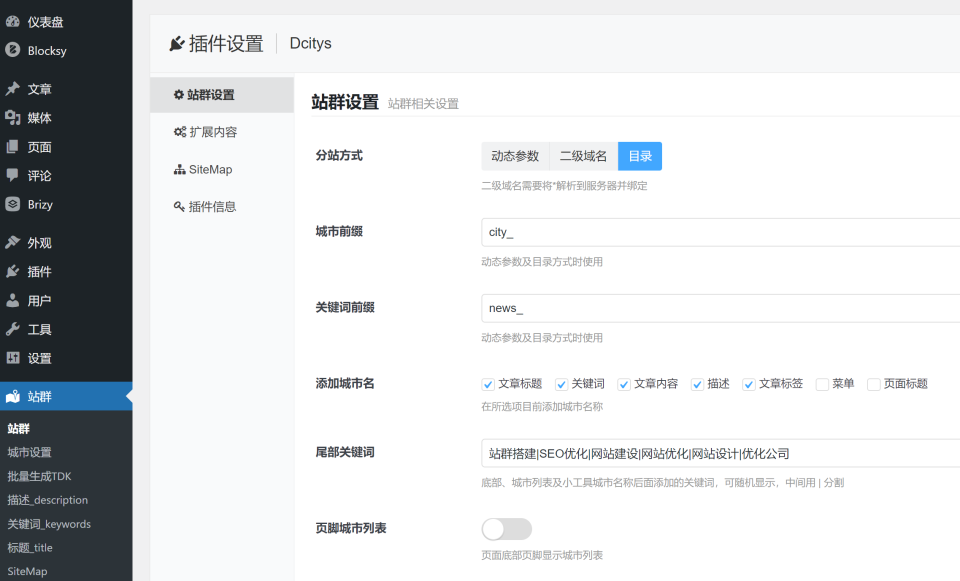
Task: Open Brizy via its sidebar icon
Action: [12, 204]
